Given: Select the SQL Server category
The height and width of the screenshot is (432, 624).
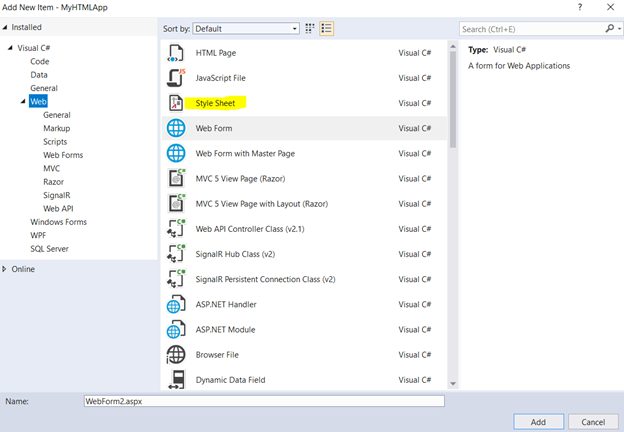Looking at the screenshot, I should pyautogui.click(x=49, y=249).
